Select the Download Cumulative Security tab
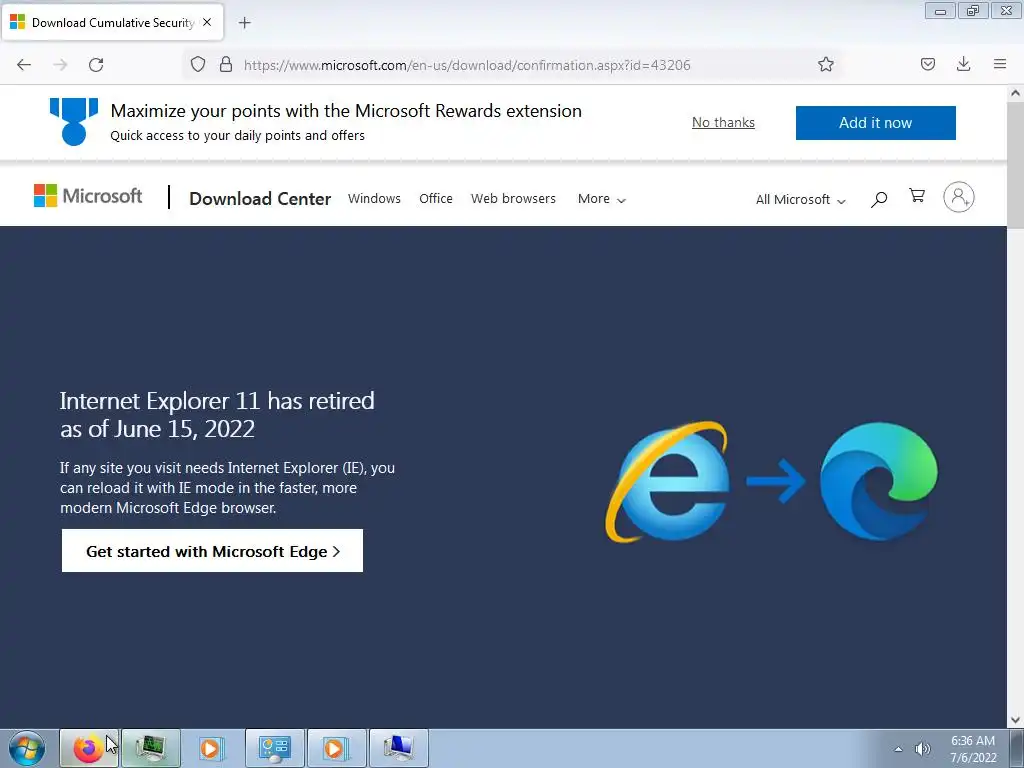1024x768 pixels. coord(112,23)
